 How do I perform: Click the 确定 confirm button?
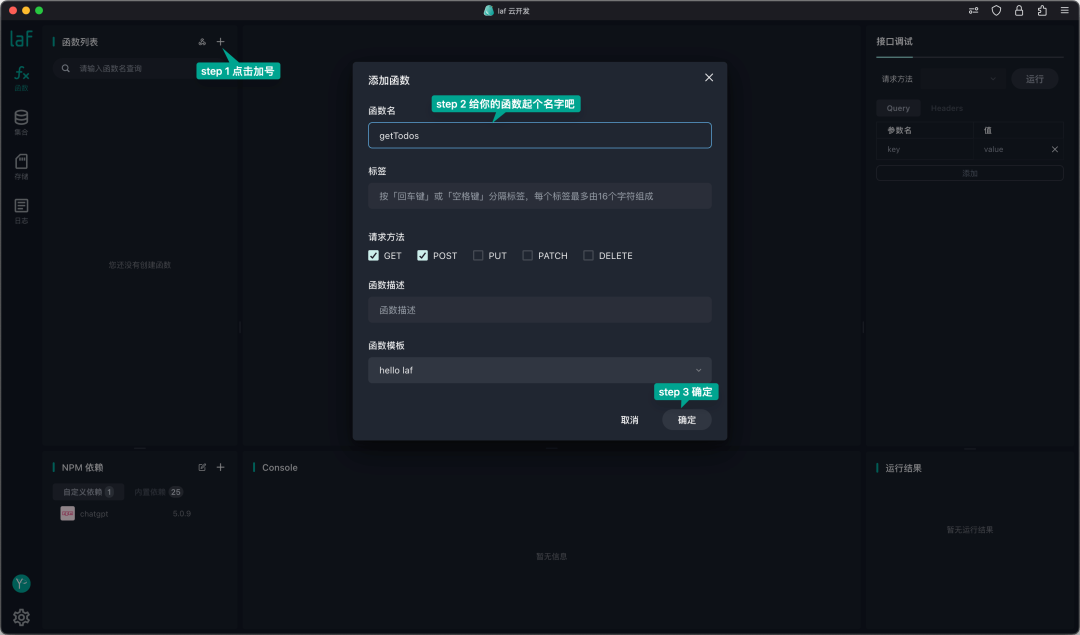tap(687, 419)
